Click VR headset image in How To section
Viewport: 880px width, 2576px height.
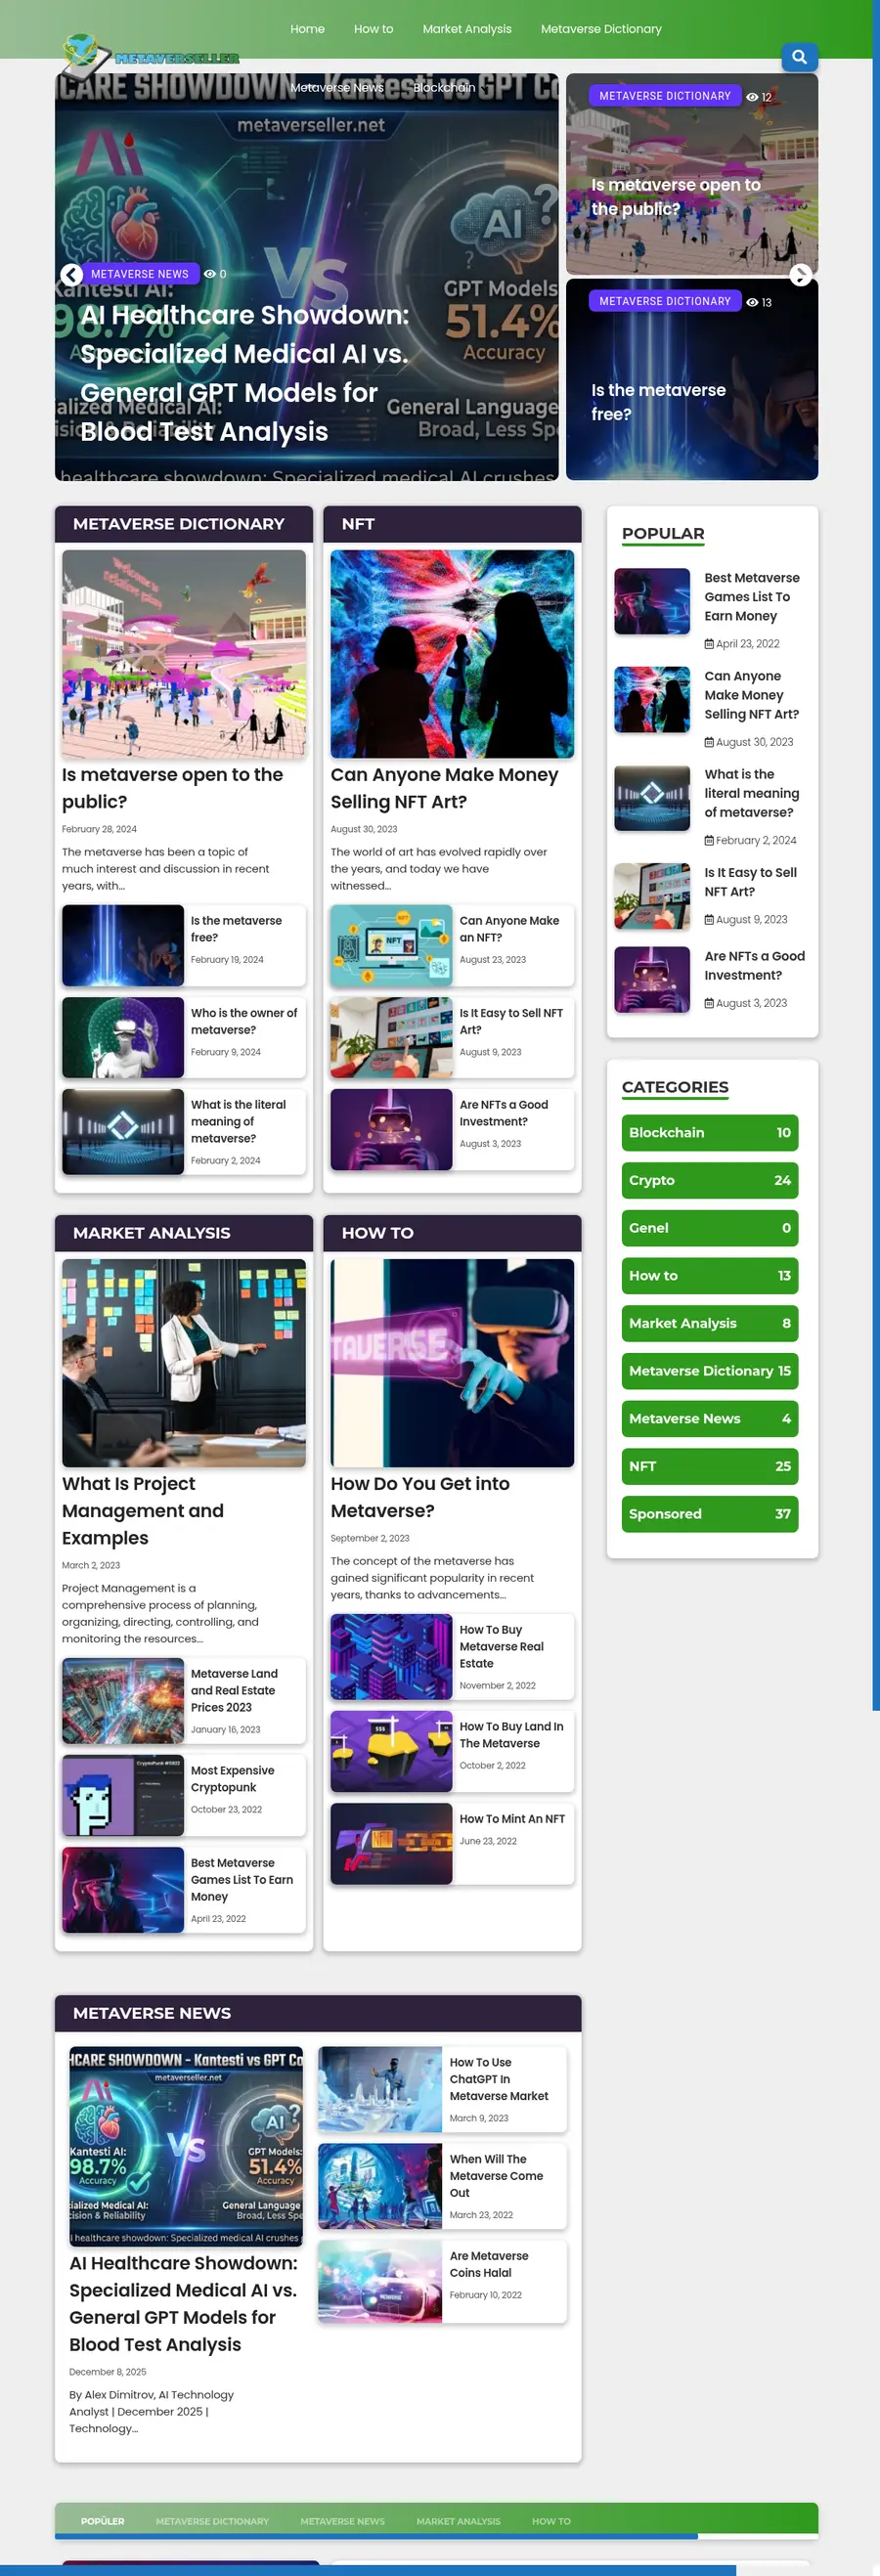452,1363
